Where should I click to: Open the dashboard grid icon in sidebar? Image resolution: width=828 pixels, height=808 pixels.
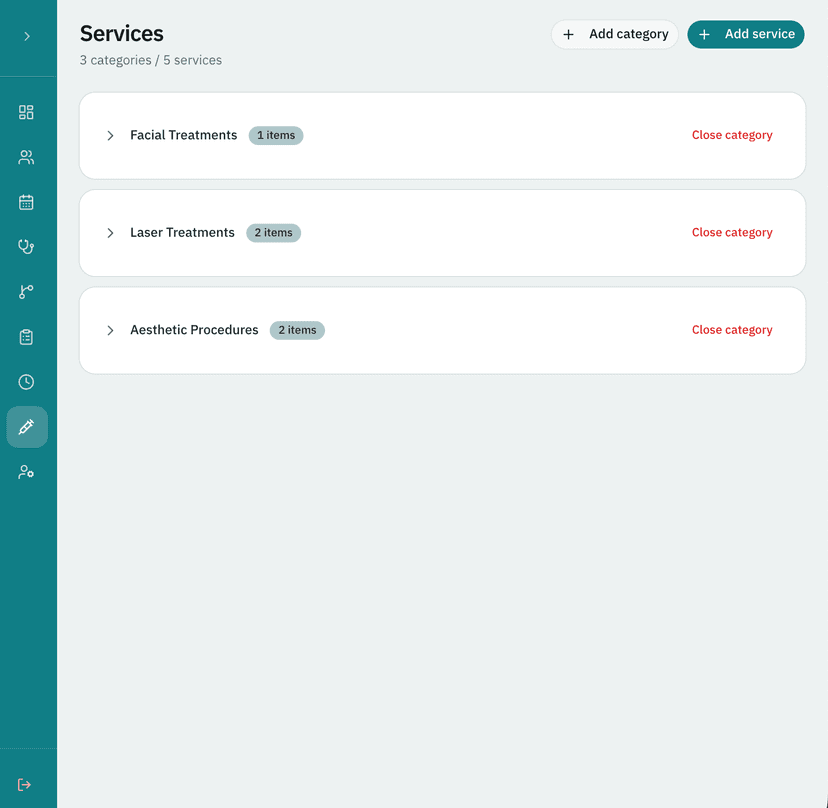[26, 112]
